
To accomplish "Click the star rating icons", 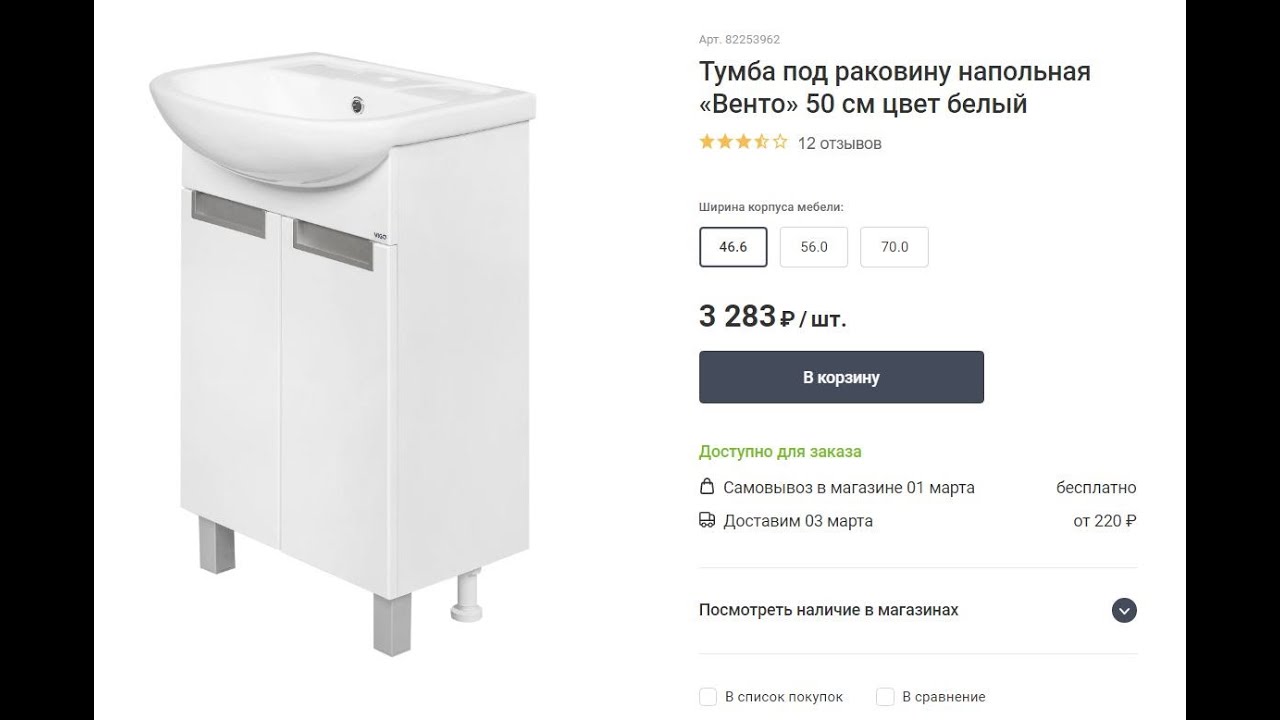I will [743, 142].
